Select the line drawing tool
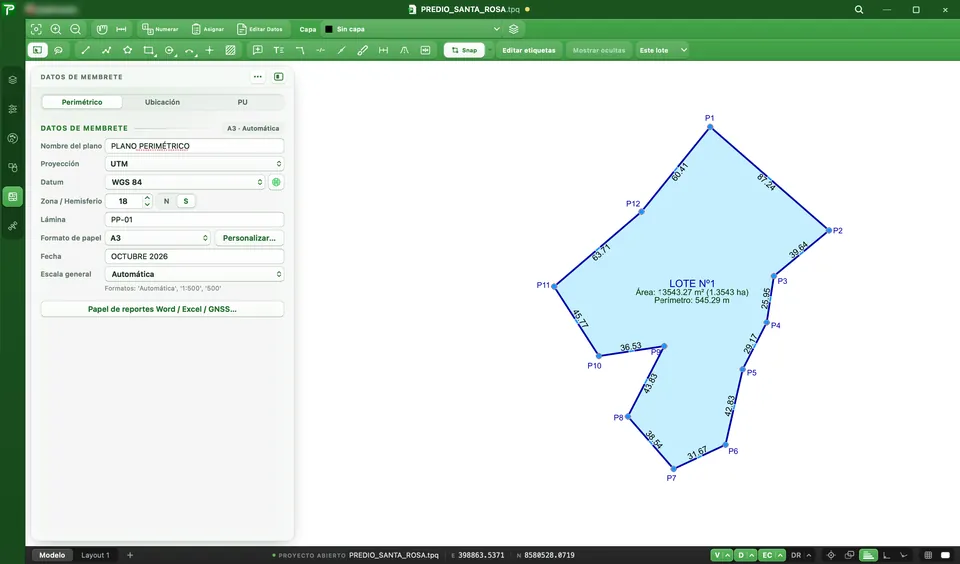 (86, 50)
